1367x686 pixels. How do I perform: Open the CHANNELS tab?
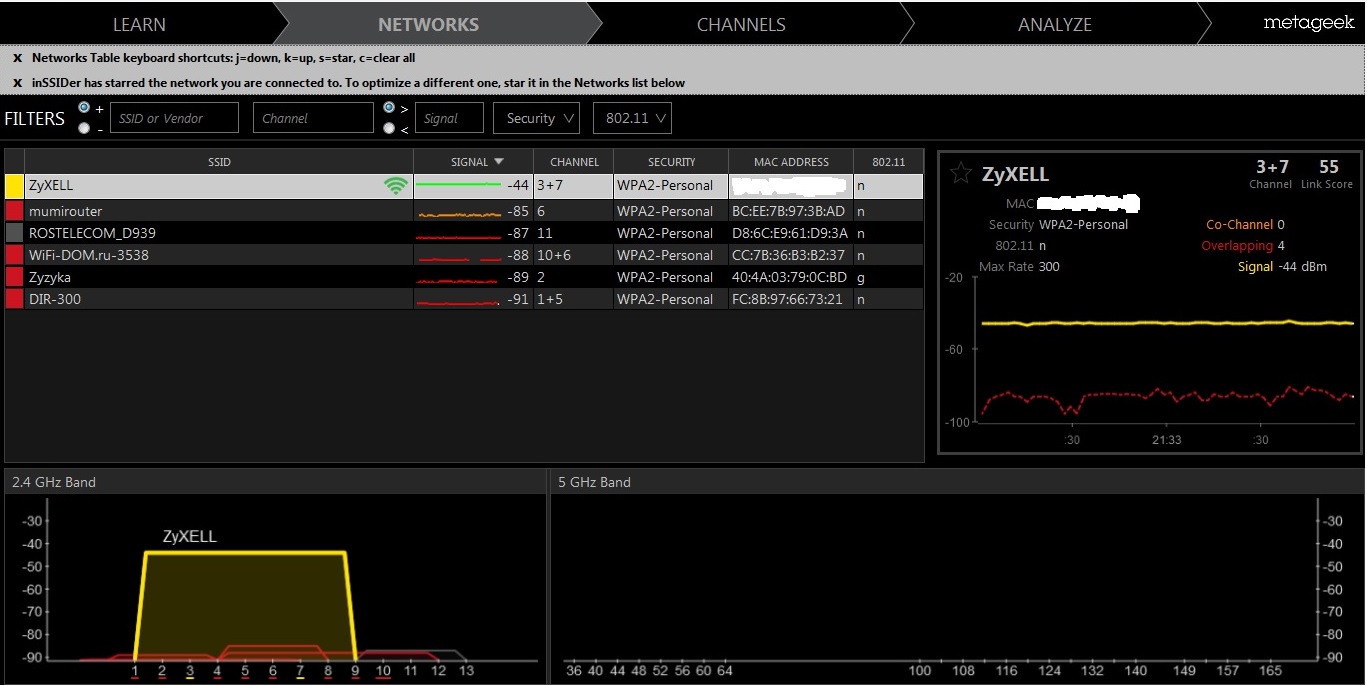741,24
